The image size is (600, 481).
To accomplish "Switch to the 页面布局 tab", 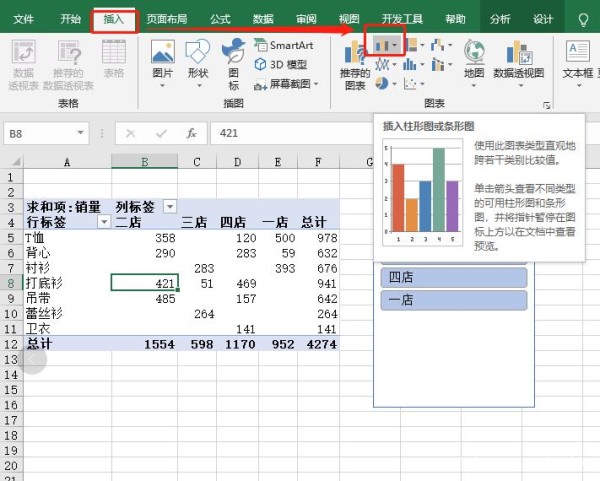I will click(x=167, y=19).
